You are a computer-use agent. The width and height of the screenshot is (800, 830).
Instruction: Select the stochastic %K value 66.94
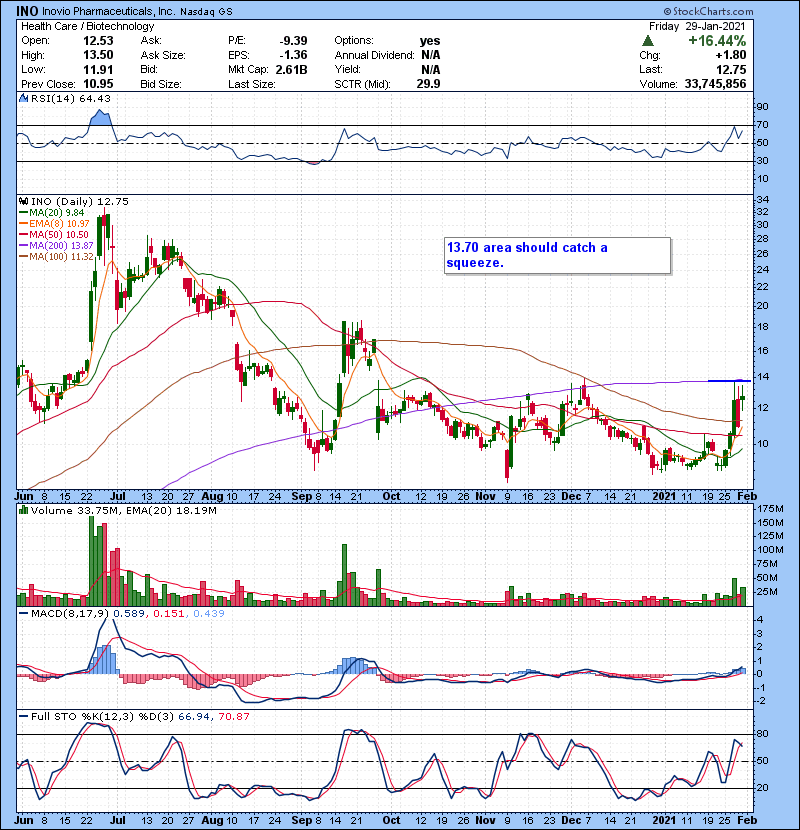194,716
